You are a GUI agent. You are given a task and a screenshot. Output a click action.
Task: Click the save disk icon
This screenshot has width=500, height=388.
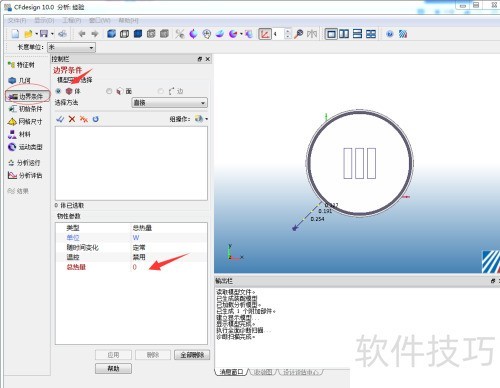(44, 34)
